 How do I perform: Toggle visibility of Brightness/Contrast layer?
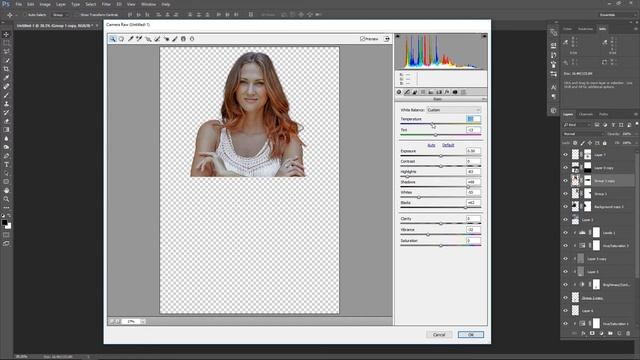pyautogui.click(x=565, y=284)
